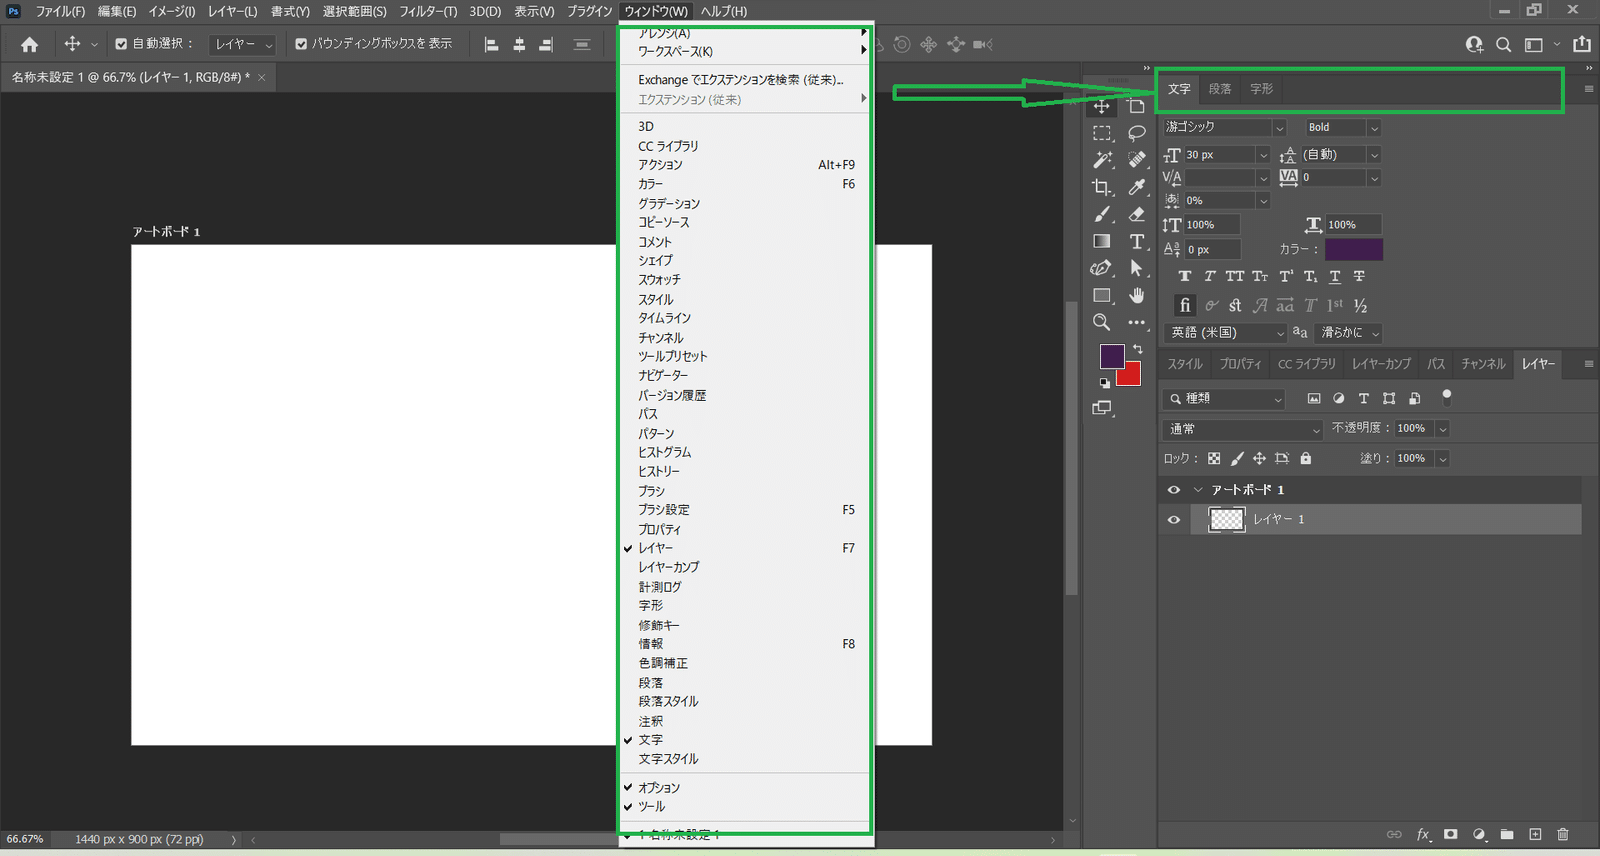Click the Character panel カラー swatch

[x=1354, y=249]
